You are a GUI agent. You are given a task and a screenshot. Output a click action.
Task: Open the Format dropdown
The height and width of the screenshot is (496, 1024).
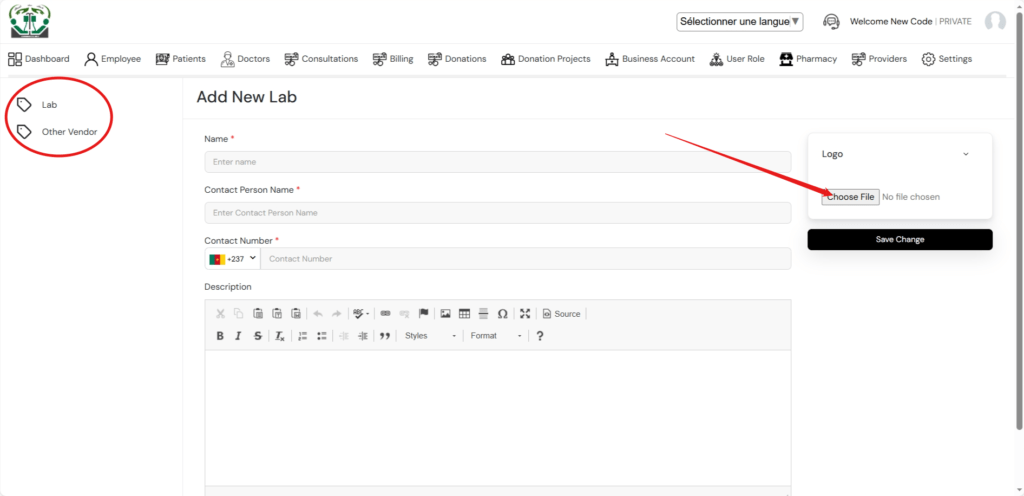click(x=496, y=336)
